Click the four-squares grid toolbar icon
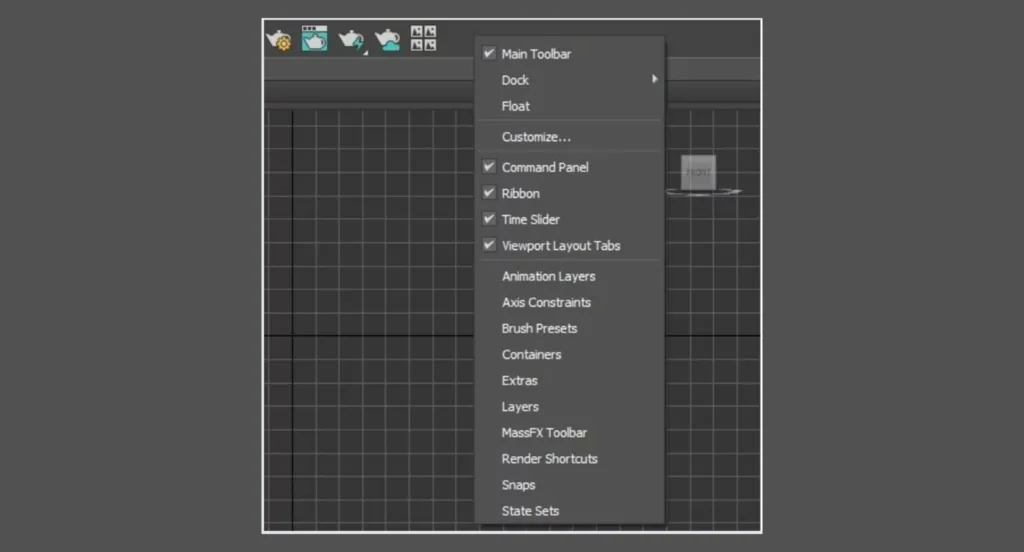 click(423, 38)
